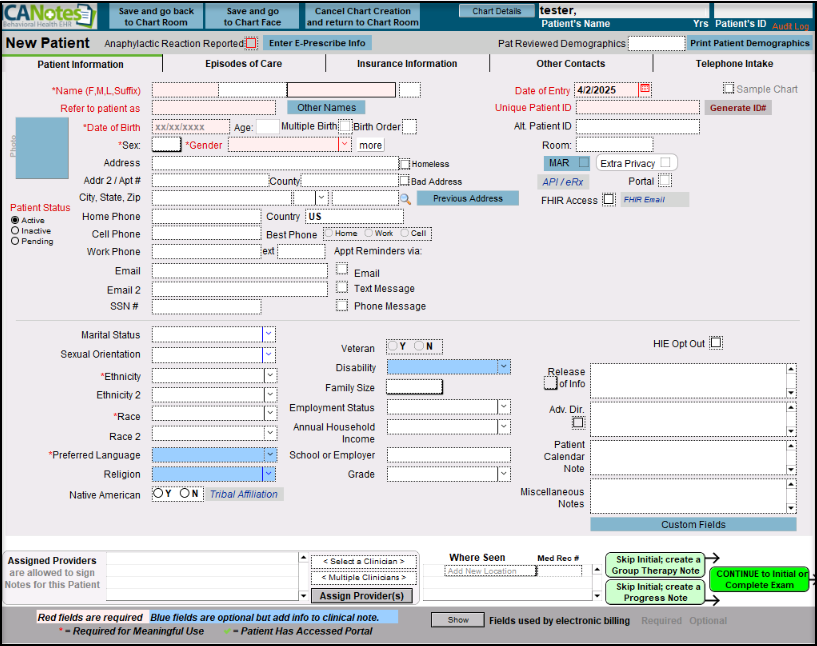
Task: Enable Text Message appointment reminders
Action: 342,288
